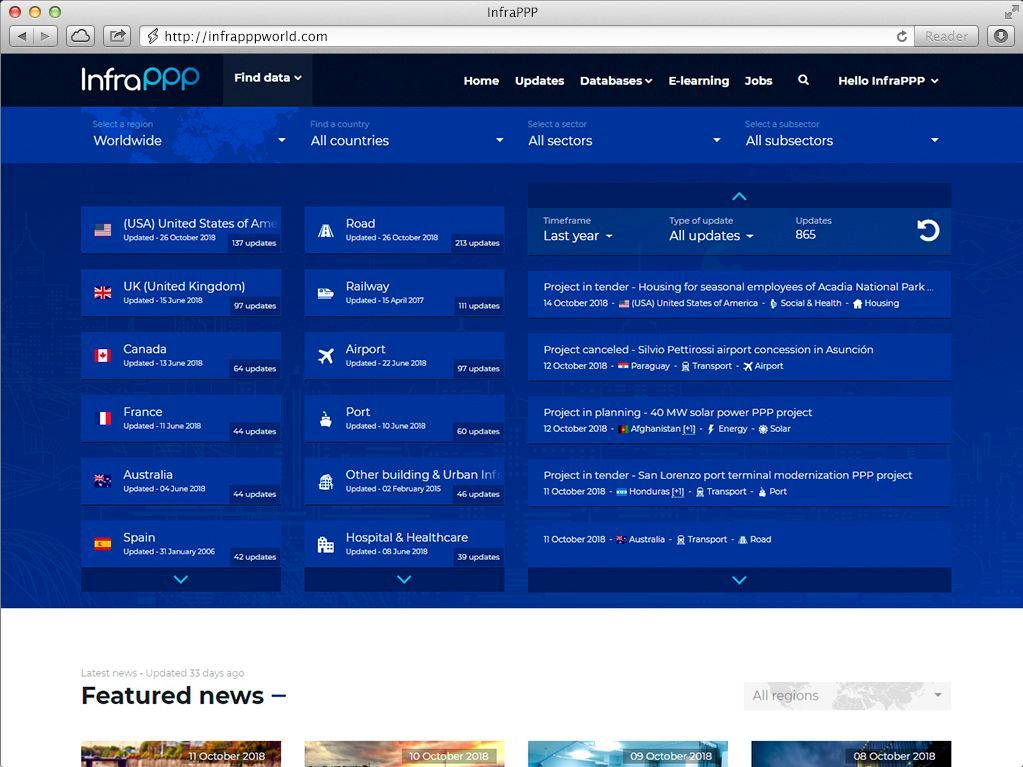The image size is (1023, 767).
Task: Click the Canada flag icon
Action: click(x=102, y=356)
